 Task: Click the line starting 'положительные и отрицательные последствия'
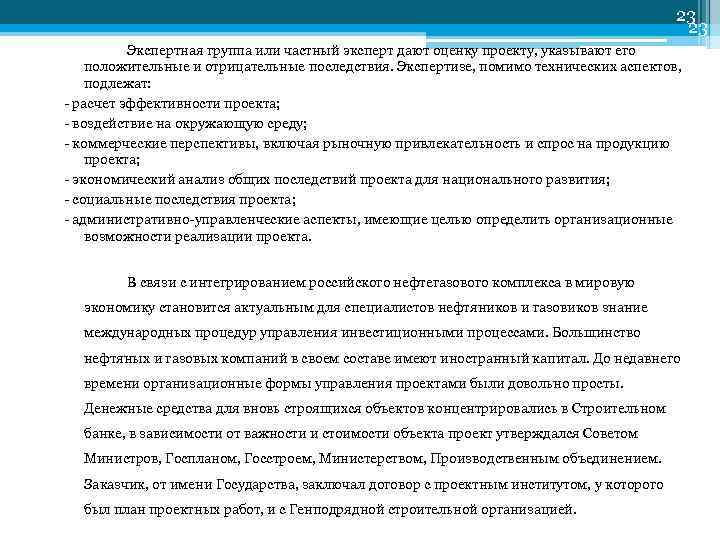[382, 68]
